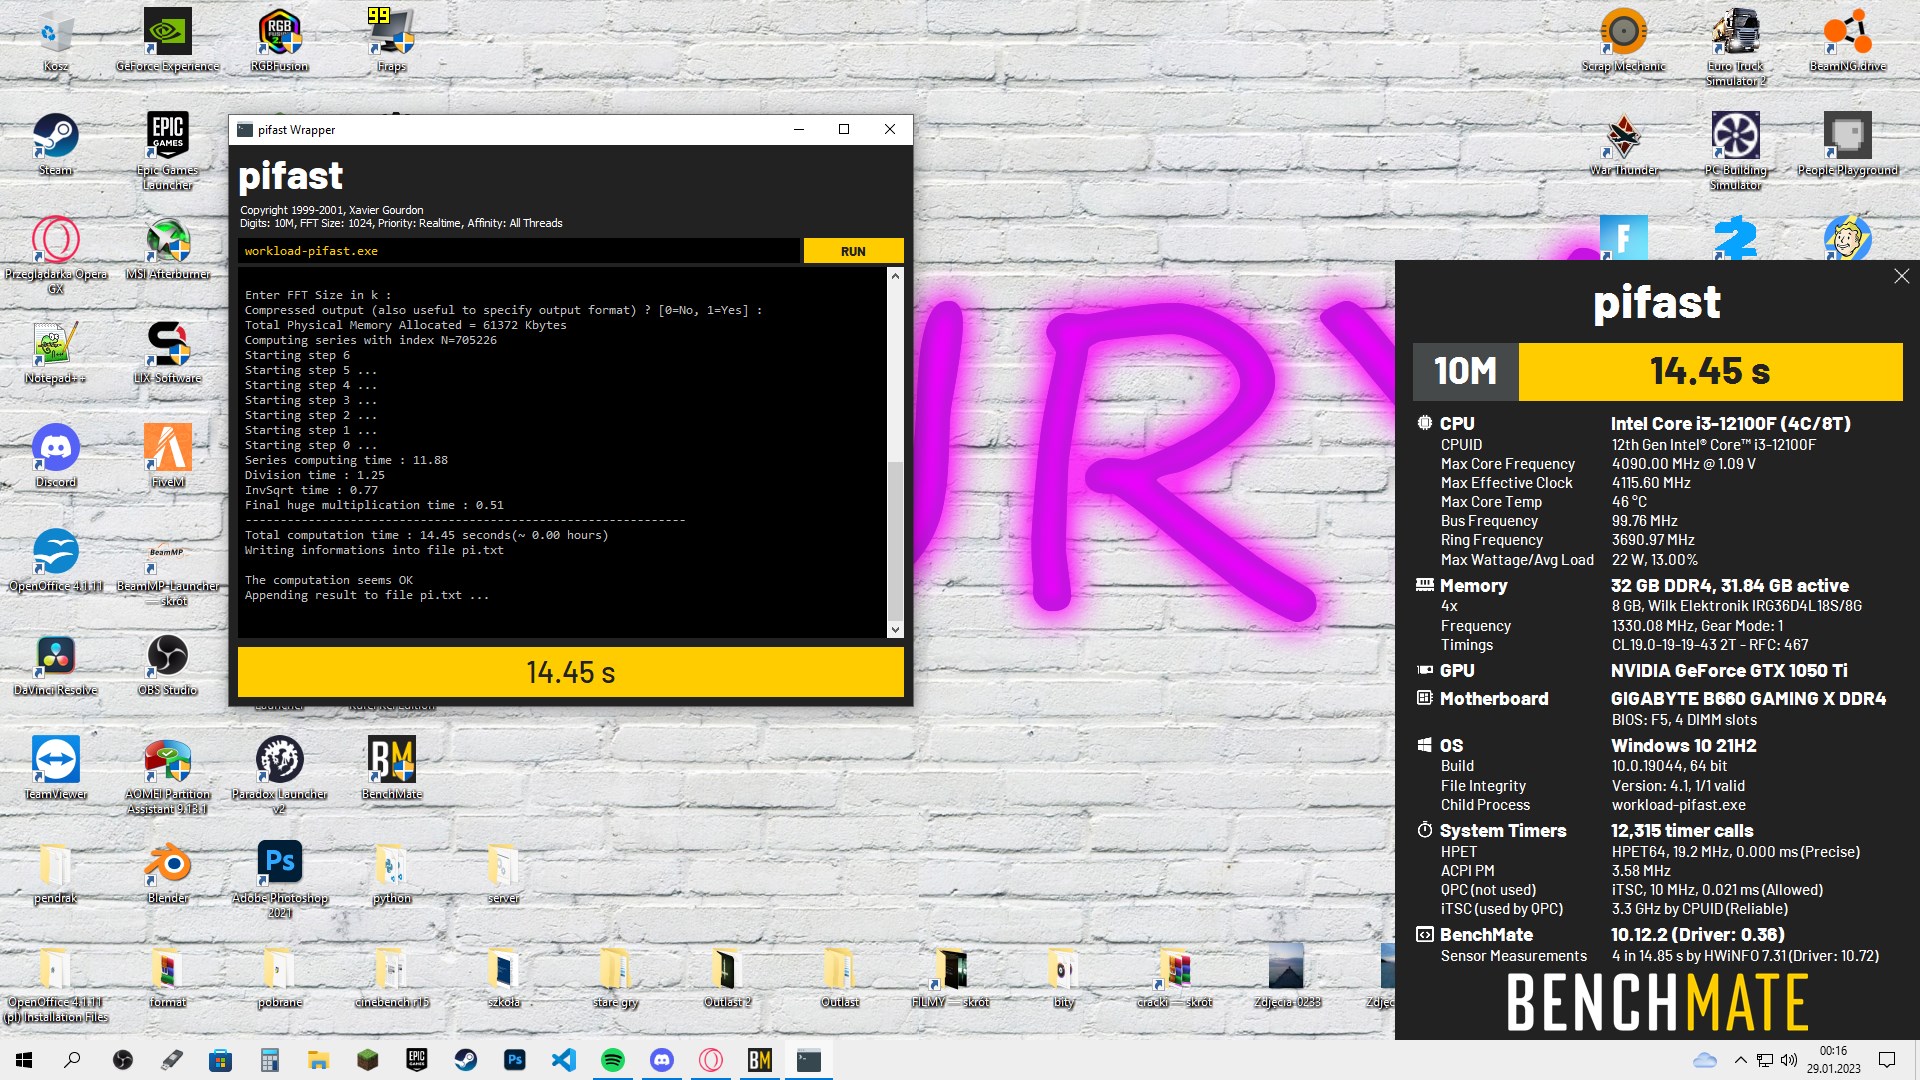Launch DaVinci Resolve from the desktop
Image resolution: width=1920 pixels, height=1080 pixels.
pyautogui.click(x=56, y=665)
